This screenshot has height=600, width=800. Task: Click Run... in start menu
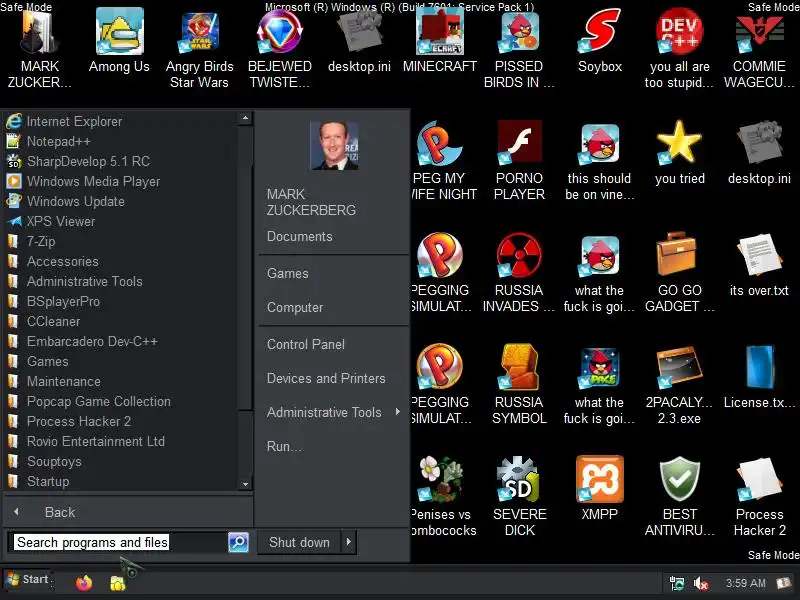click(284, 446)
